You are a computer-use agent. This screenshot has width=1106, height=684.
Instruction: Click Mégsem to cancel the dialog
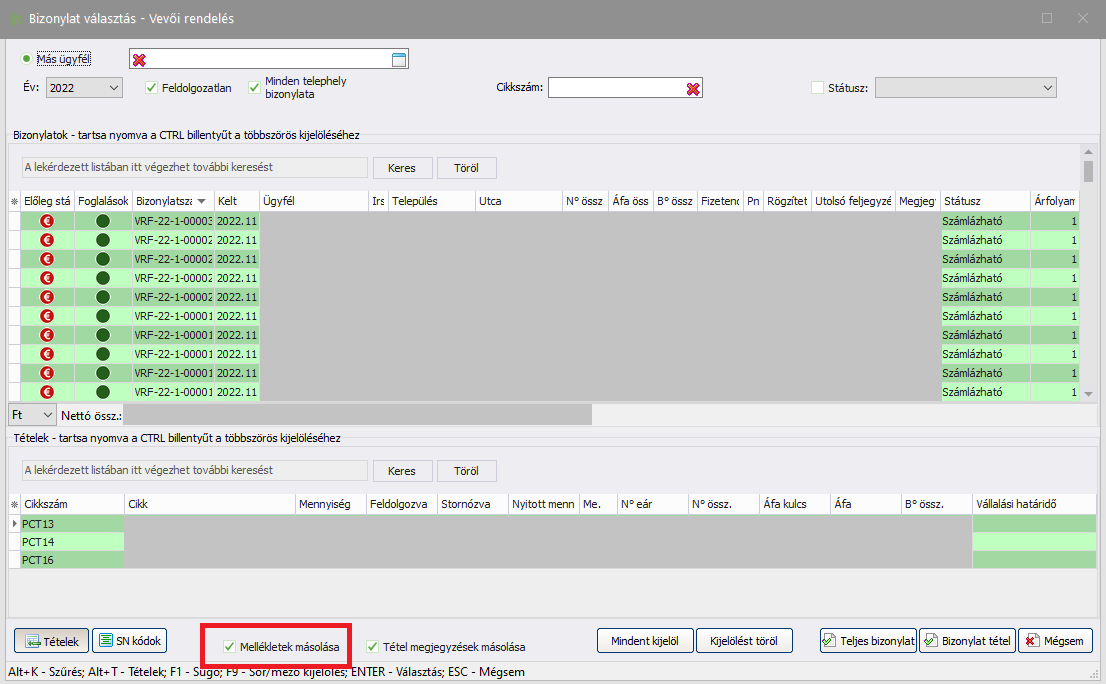1055,641
